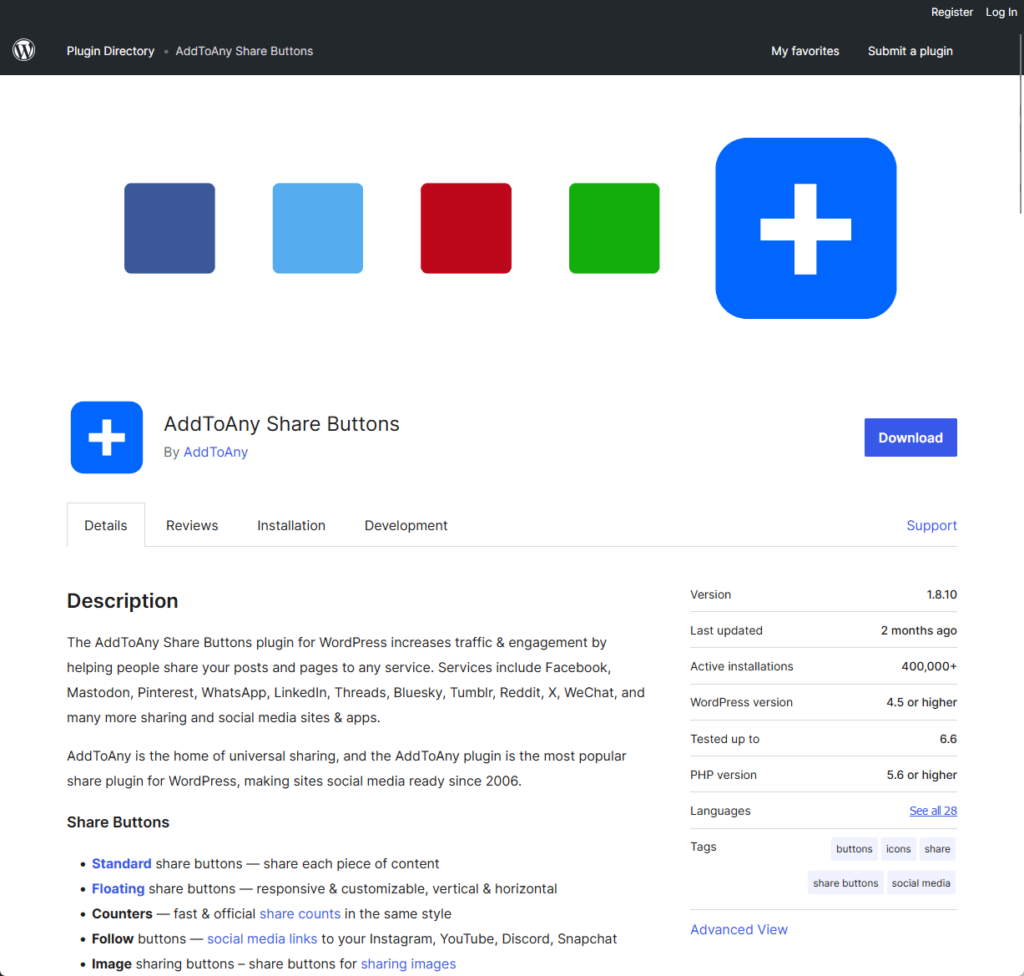Click the version value 1.8.10
Screen dimensions: 1024x976
pos(942,594)
